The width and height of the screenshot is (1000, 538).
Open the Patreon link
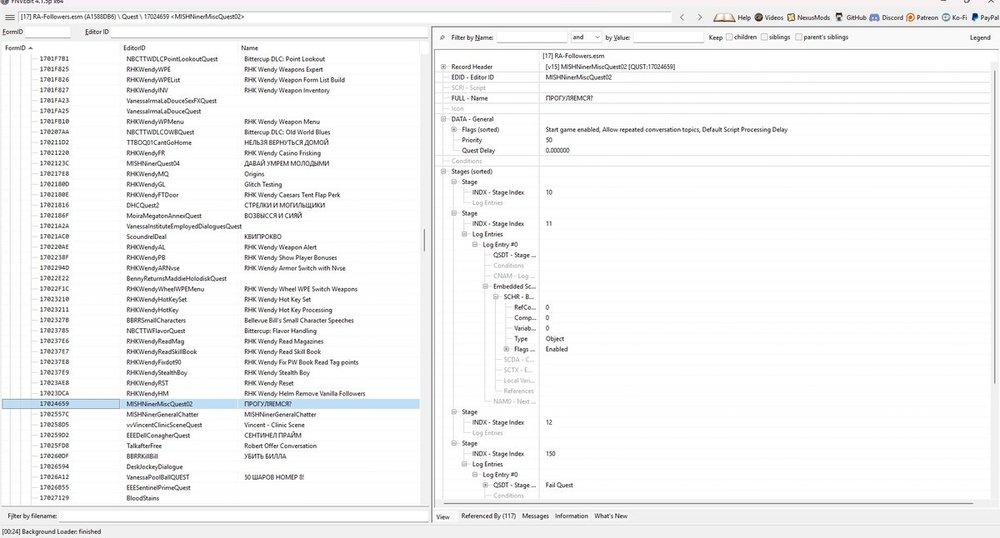922,17
